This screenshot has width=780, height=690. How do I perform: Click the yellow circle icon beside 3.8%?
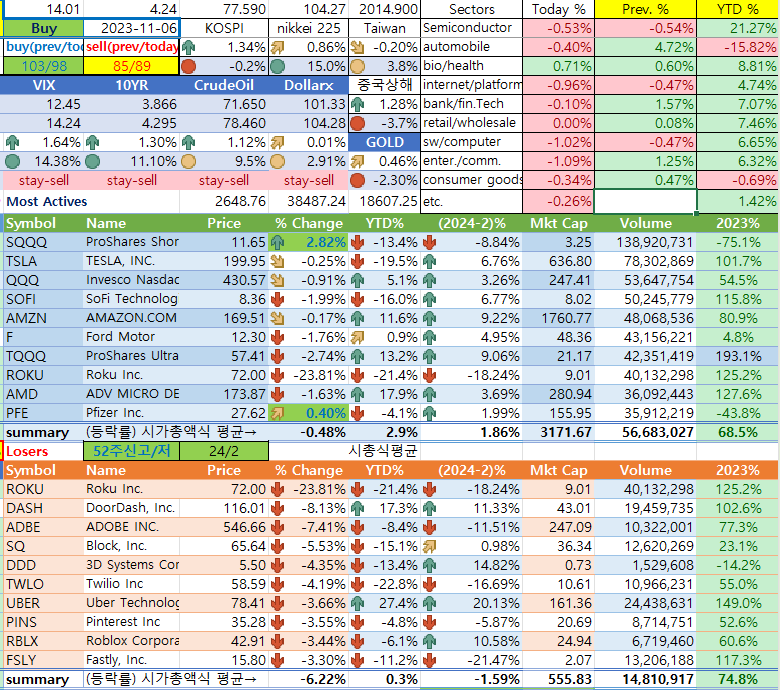[357, 67]
